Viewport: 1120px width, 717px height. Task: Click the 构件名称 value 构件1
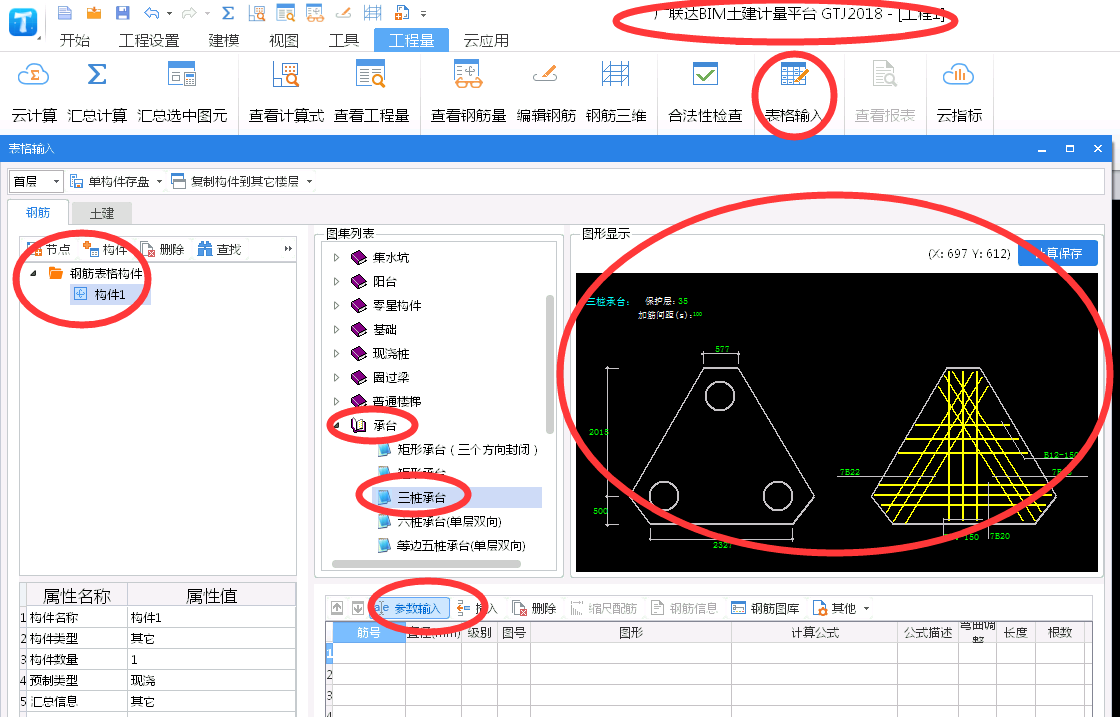pos(211,618)
